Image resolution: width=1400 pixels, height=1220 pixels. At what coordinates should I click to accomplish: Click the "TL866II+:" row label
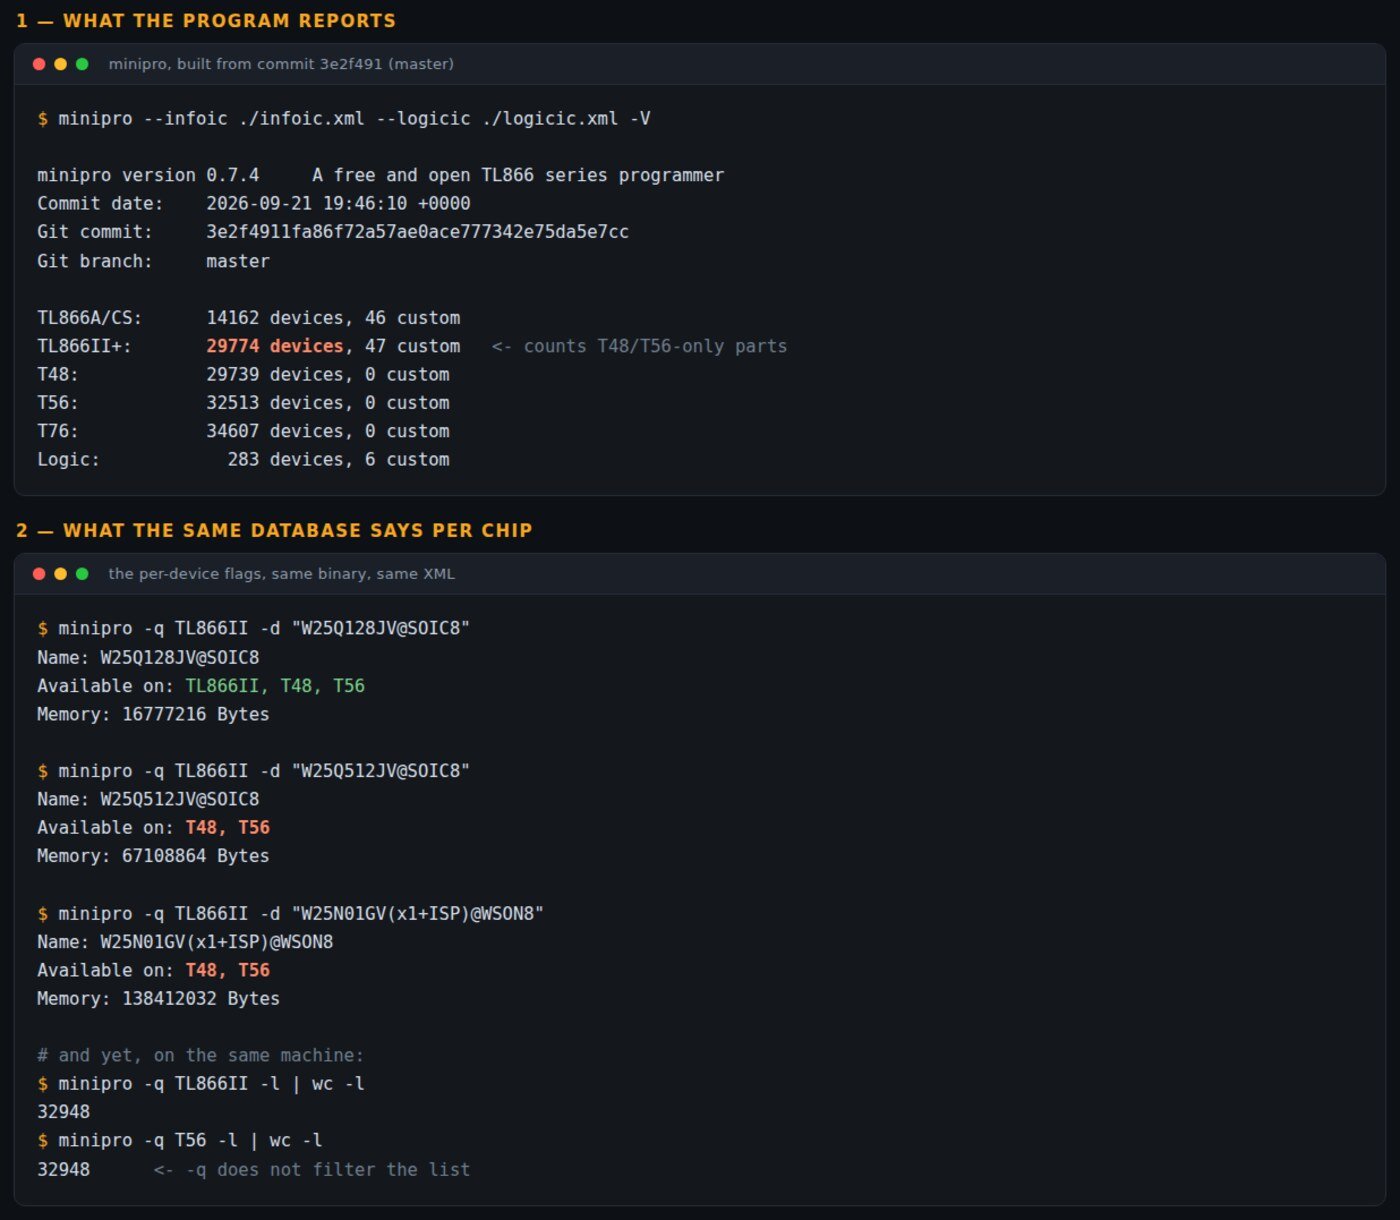tap(84, 346)
